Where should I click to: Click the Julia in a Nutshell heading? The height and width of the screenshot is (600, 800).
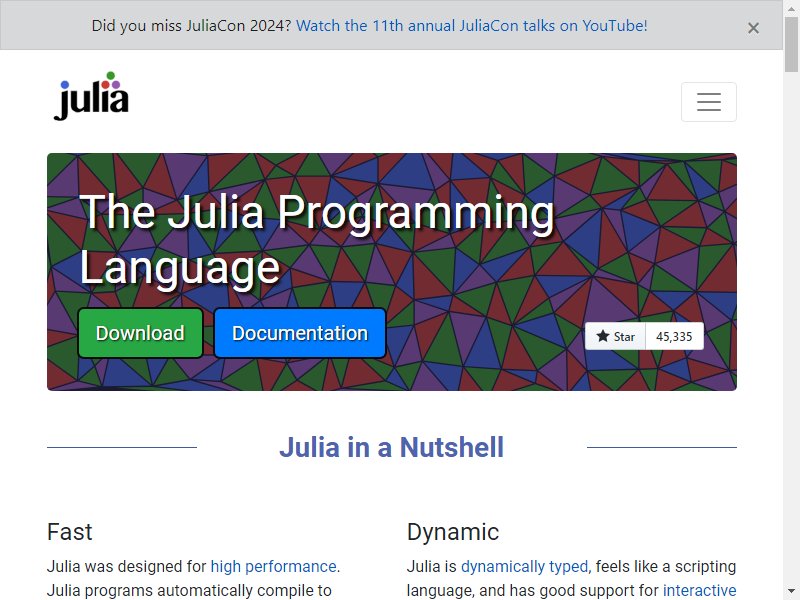click(391, 447)
